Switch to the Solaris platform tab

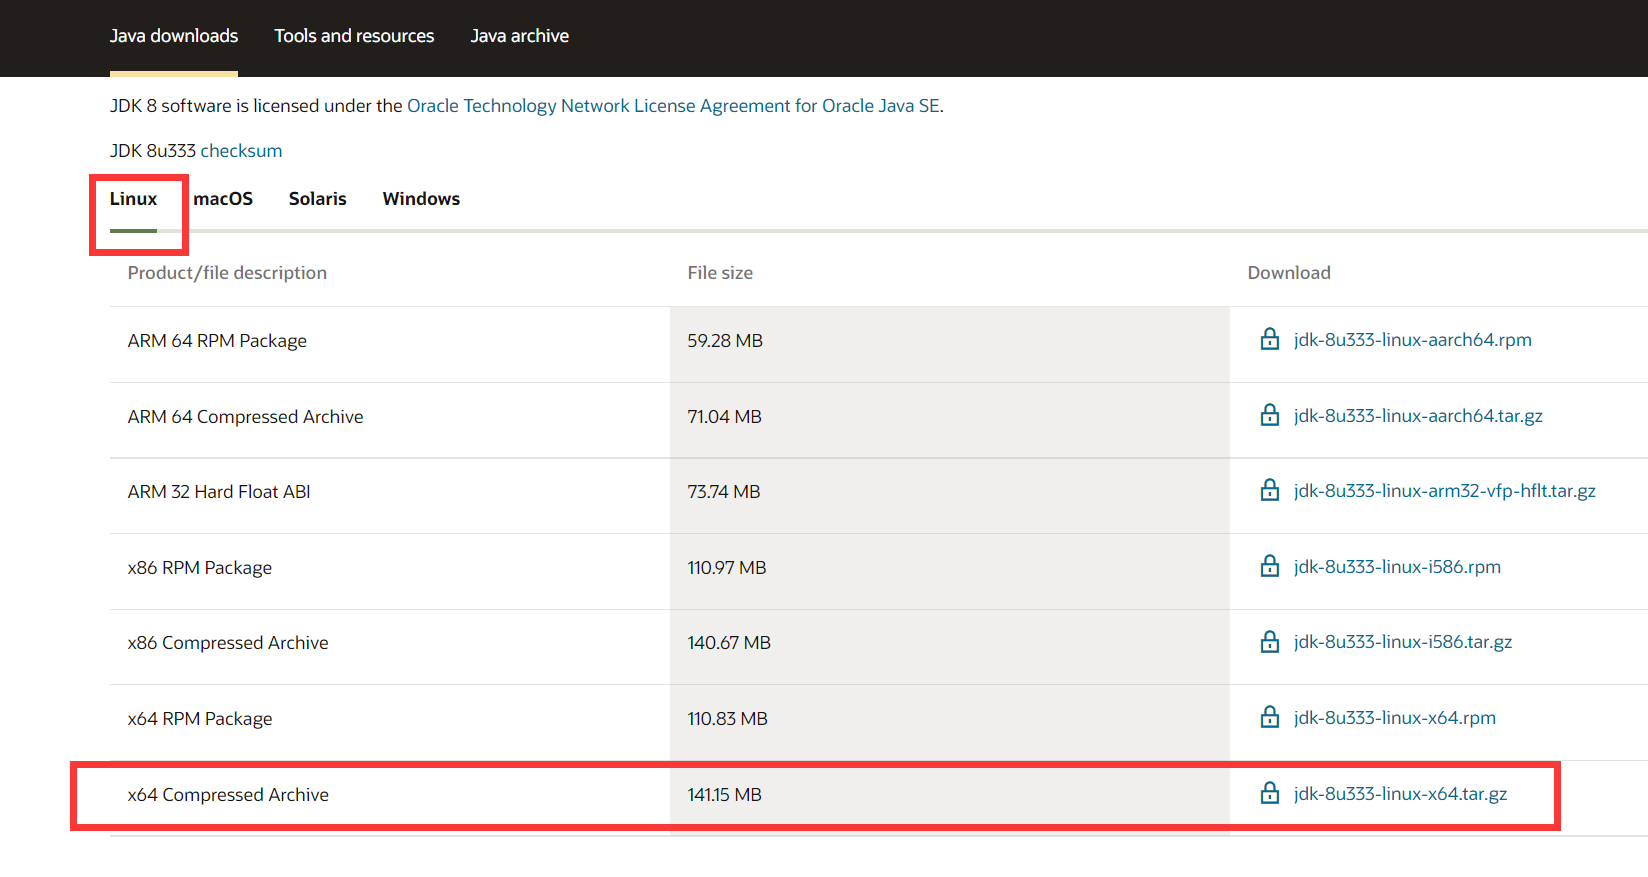click(318, 199)
